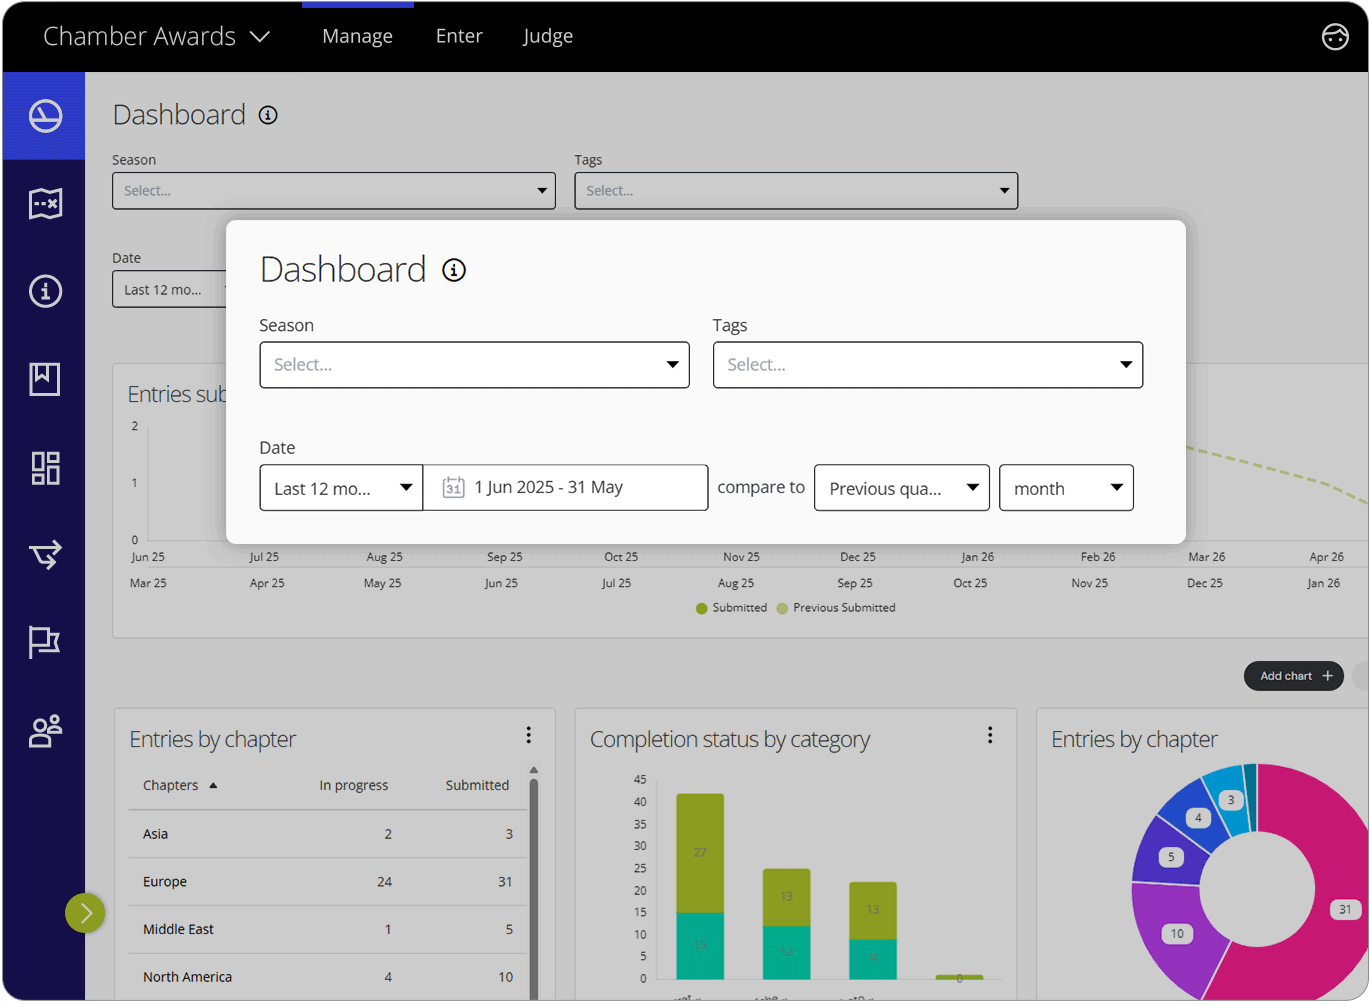This screenshot has height=1006, width=1370.
Task: Open the arrow-flow icon in the sidebar
Action: 45,553
